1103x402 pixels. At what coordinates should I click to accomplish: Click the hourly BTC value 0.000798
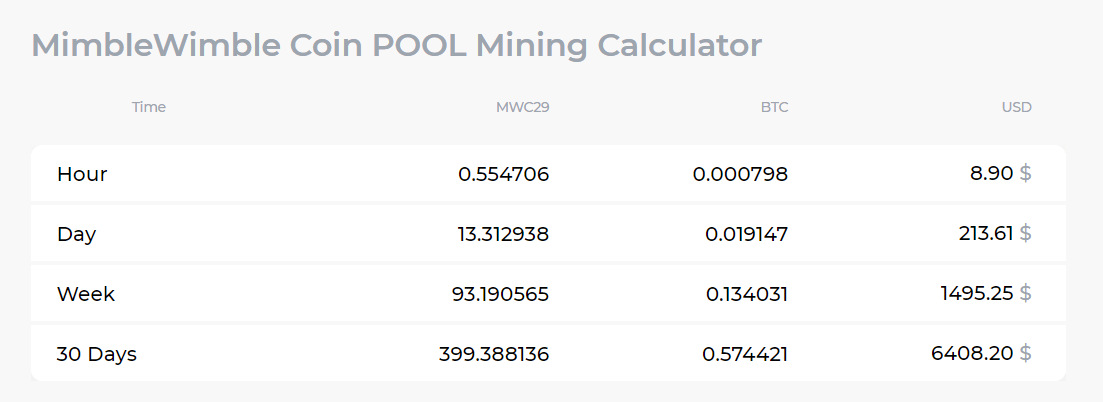click(x=740, y=174)
